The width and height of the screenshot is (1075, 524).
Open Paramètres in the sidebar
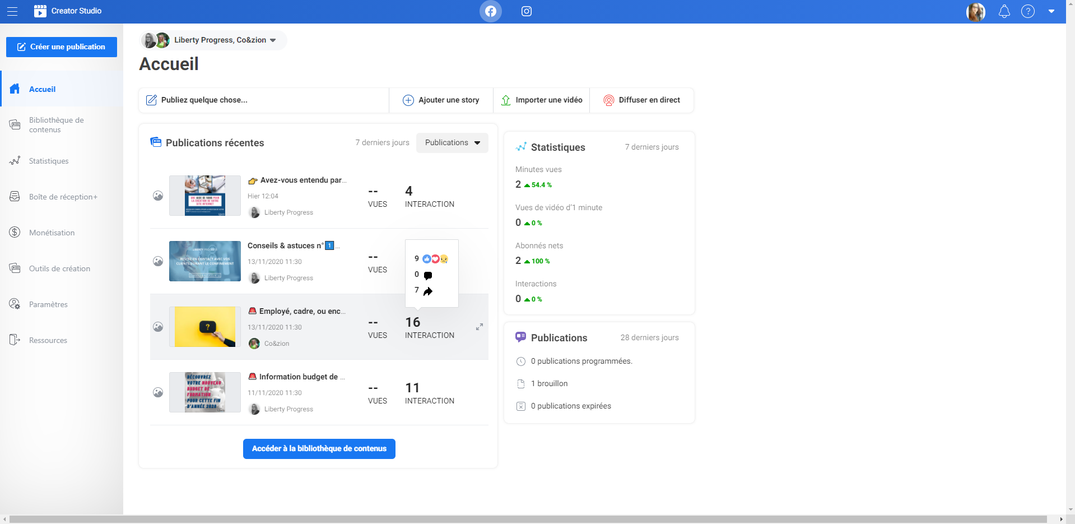click(49, 304)
